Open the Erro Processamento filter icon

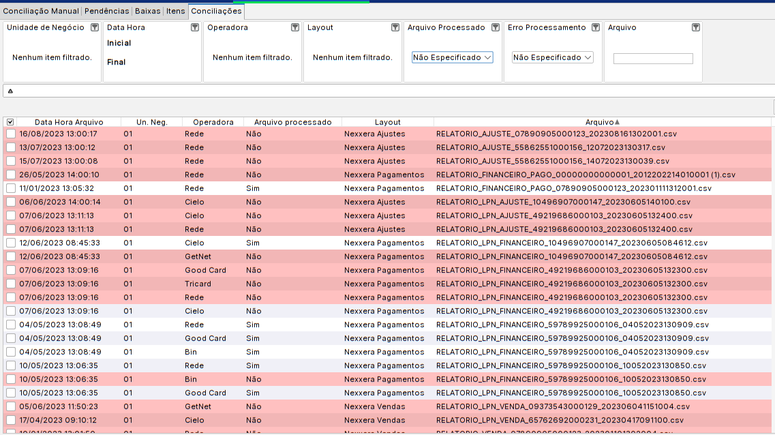point(595,28)
